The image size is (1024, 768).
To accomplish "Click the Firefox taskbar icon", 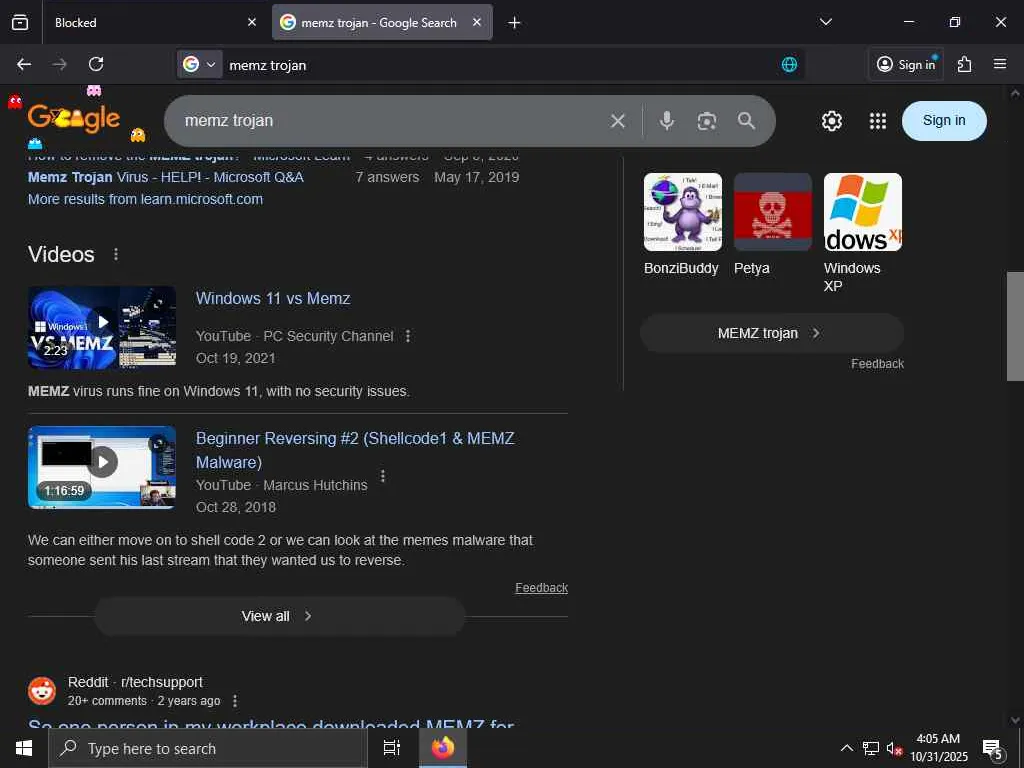I will tap(443, 748).
